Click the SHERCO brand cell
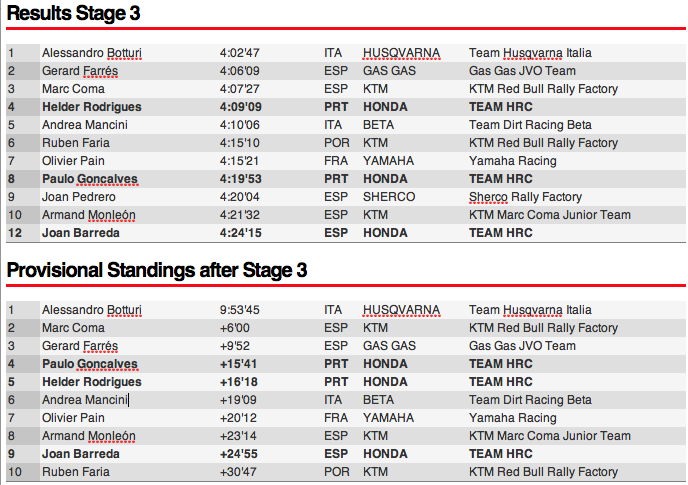This screenshot has width=688, height=485. pos(389,197)
